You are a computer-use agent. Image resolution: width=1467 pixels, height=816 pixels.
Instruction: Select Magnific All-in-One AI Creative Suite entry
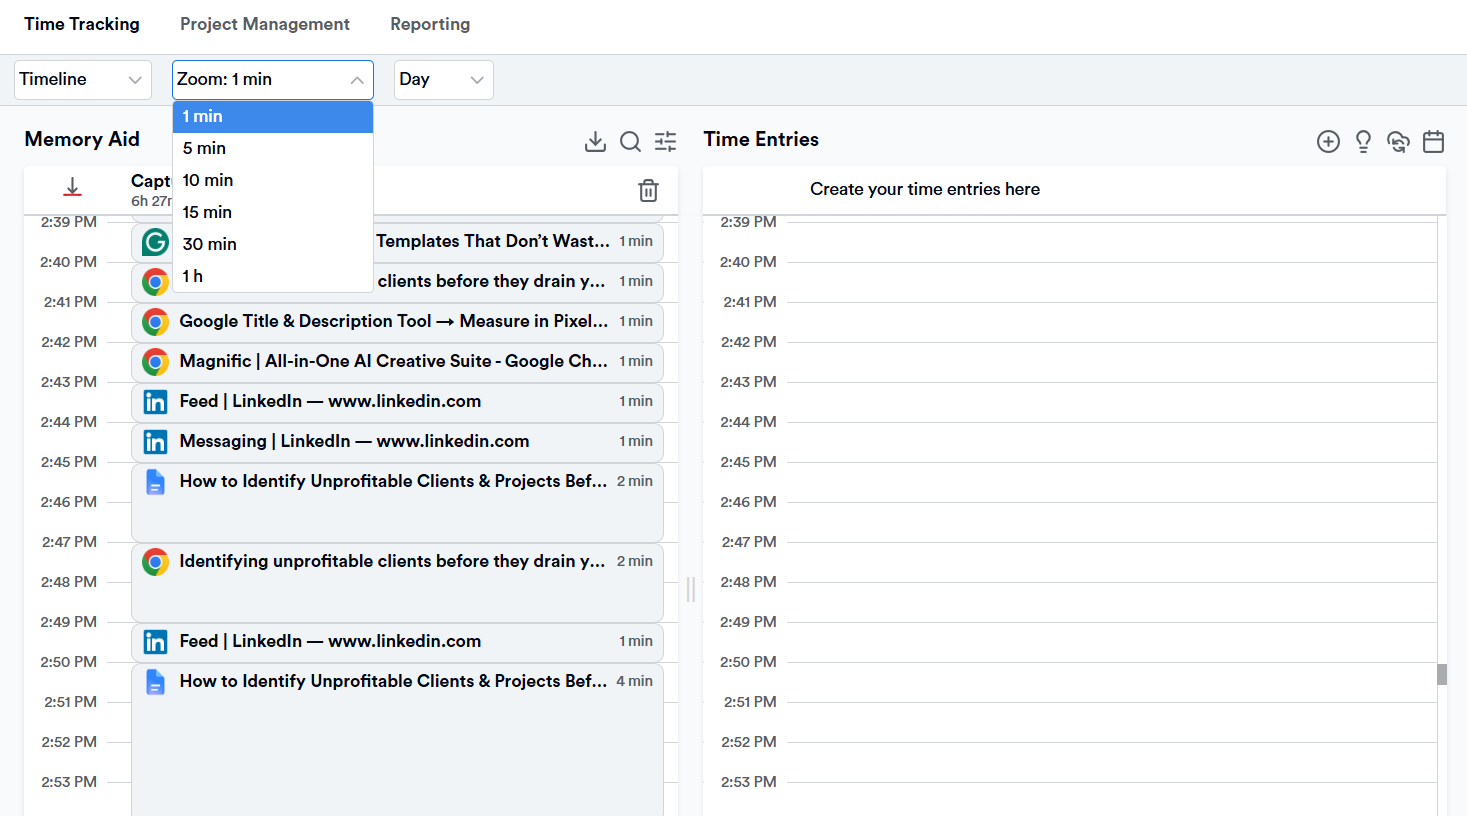(397, 362)
